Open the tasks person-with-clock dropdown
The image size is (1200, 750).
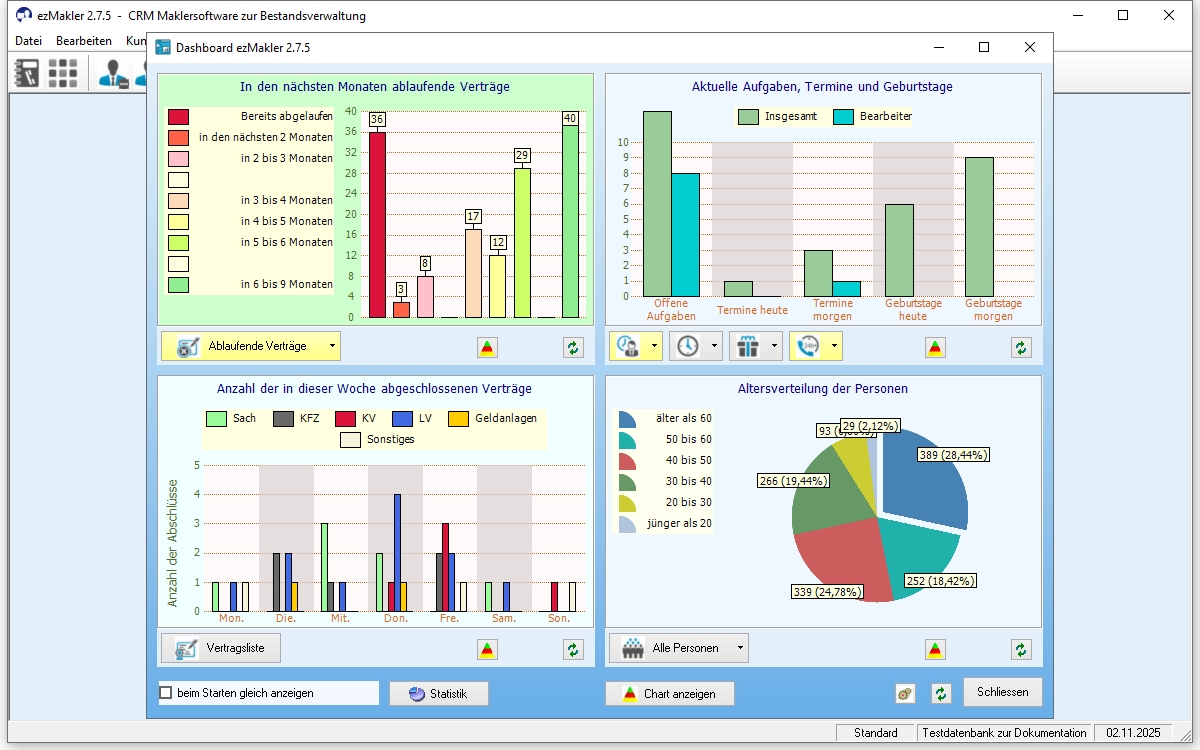636,346
